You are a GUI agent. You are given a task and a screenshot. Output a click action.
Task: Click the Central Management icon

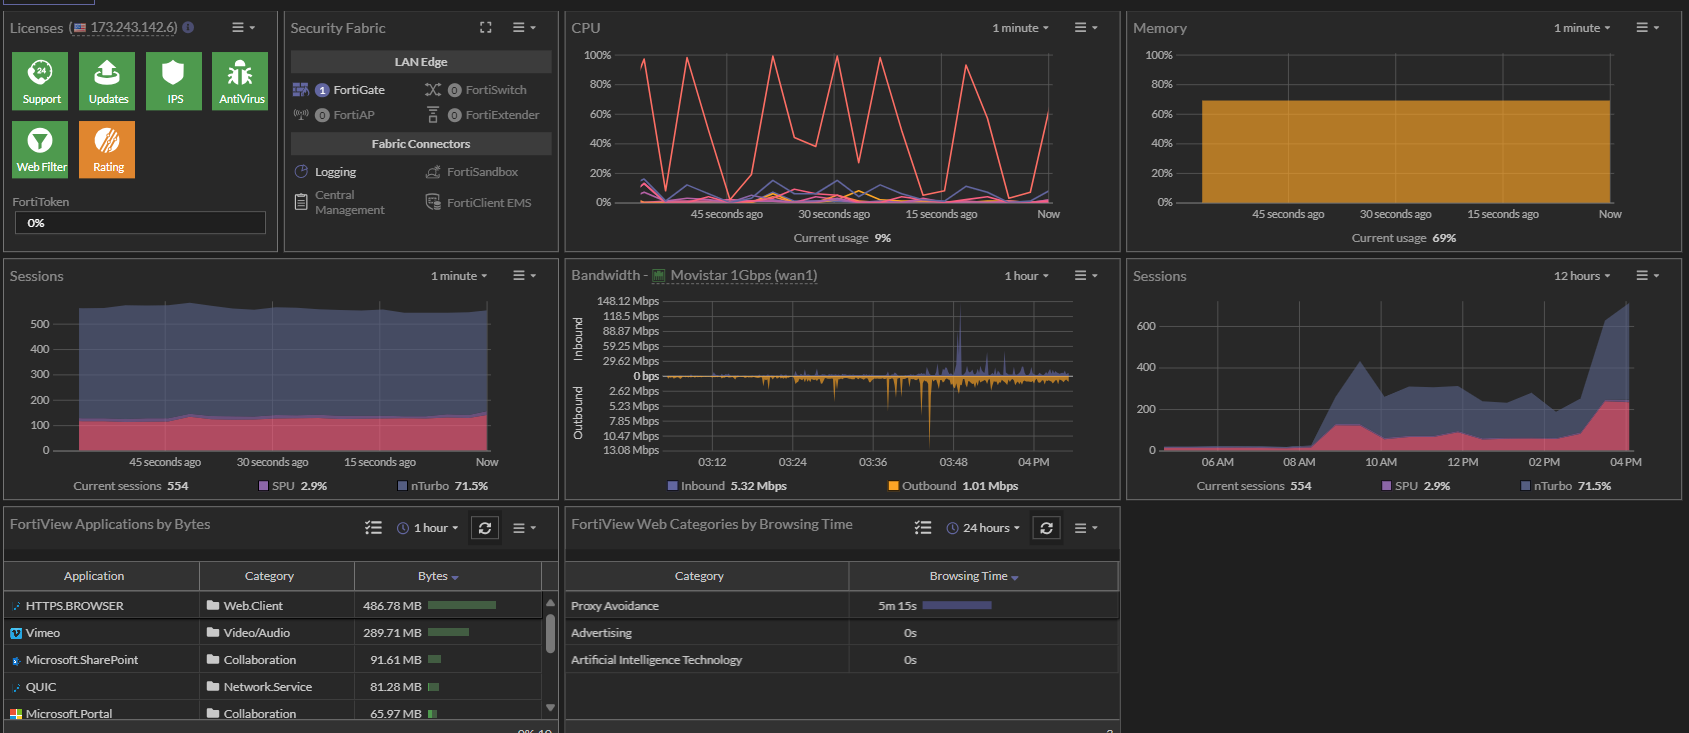[301, 202]
